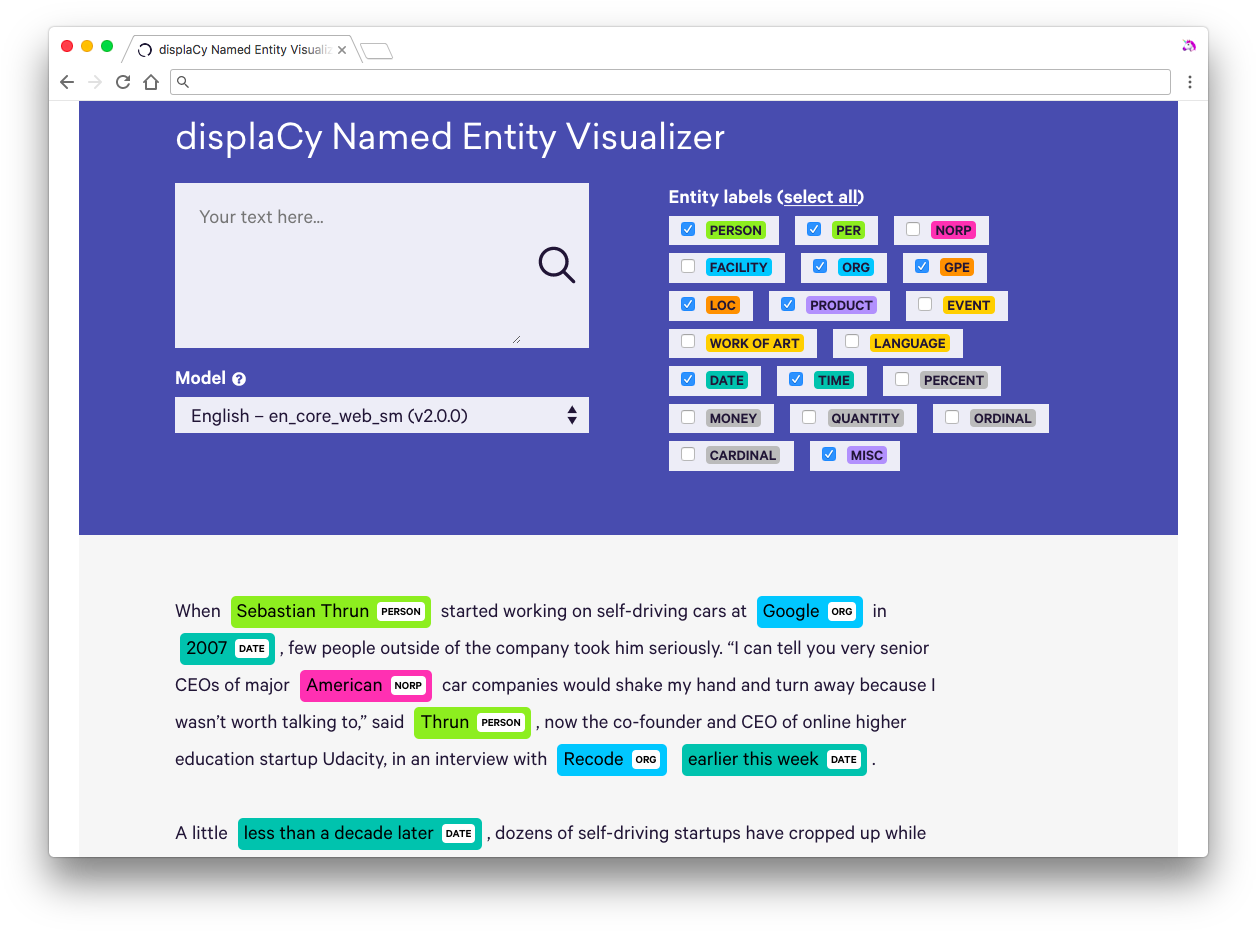
Task: Click the search icon inside the address bar
Action: click(x=182, y=81)
